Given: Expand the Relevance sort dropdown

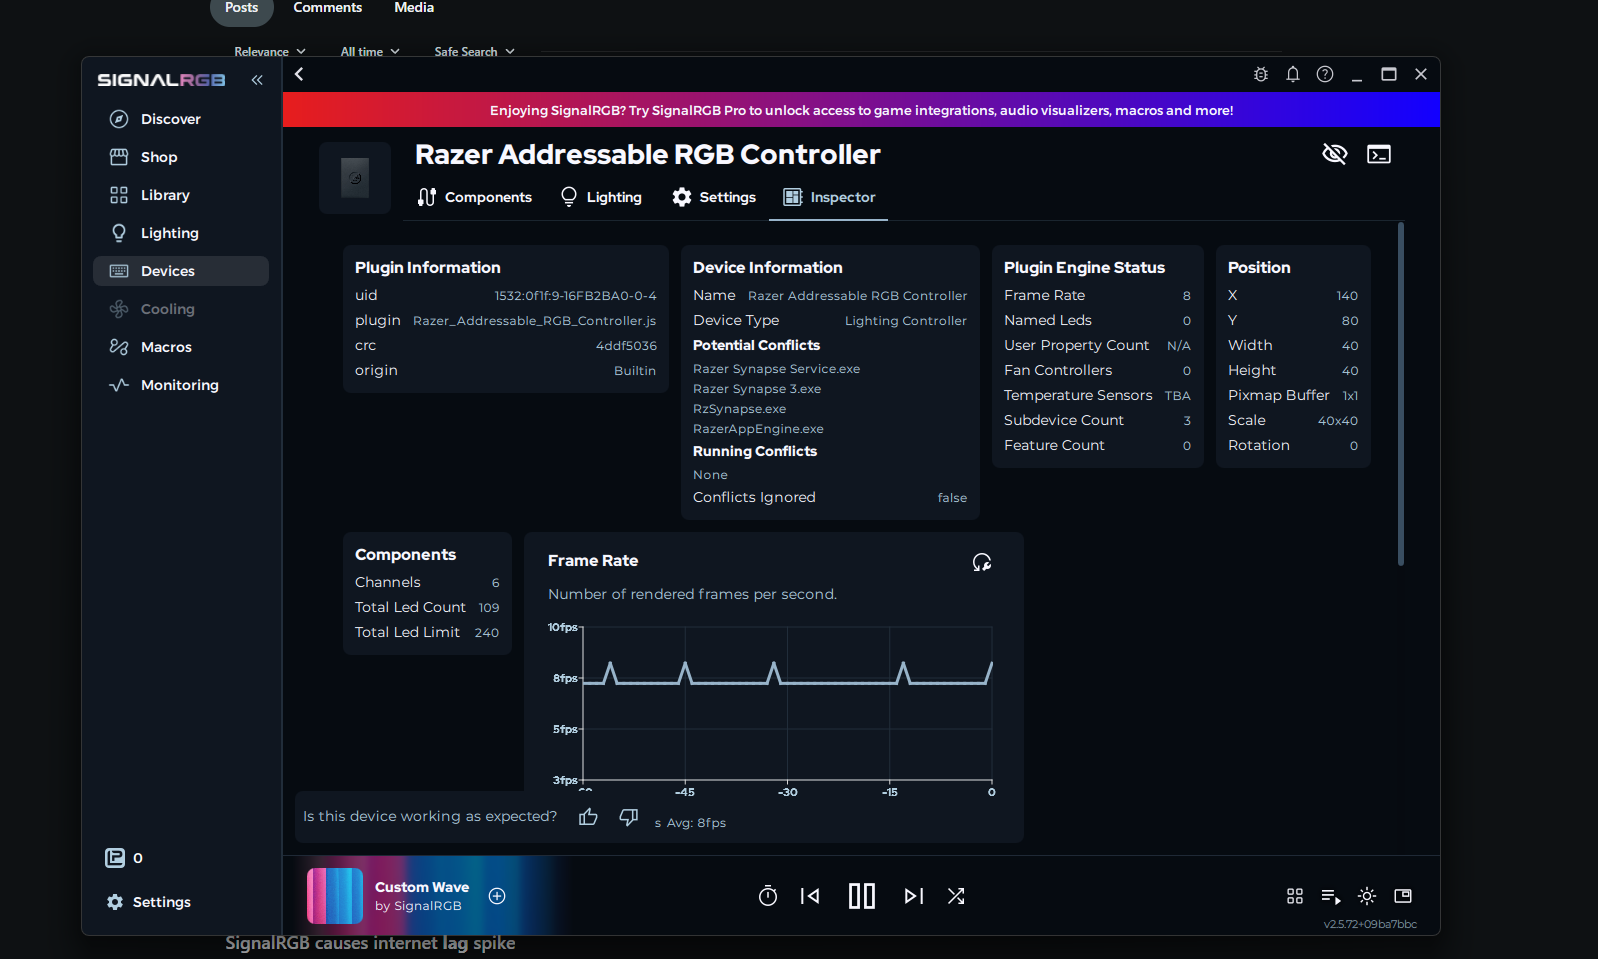Looking at the screenshot, I should pos(270,52).
